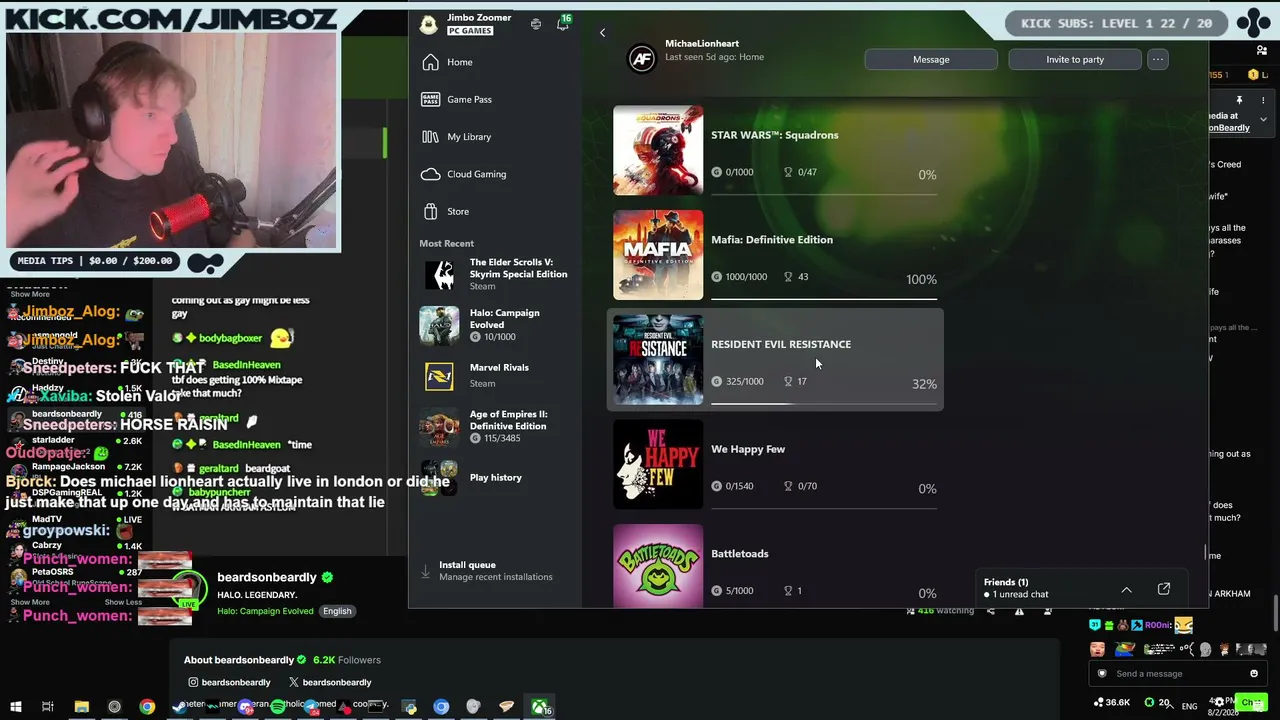This screenshot has height=720, width=1280.
Task: Open Steam from the taskbar
Action: point(178,707)
